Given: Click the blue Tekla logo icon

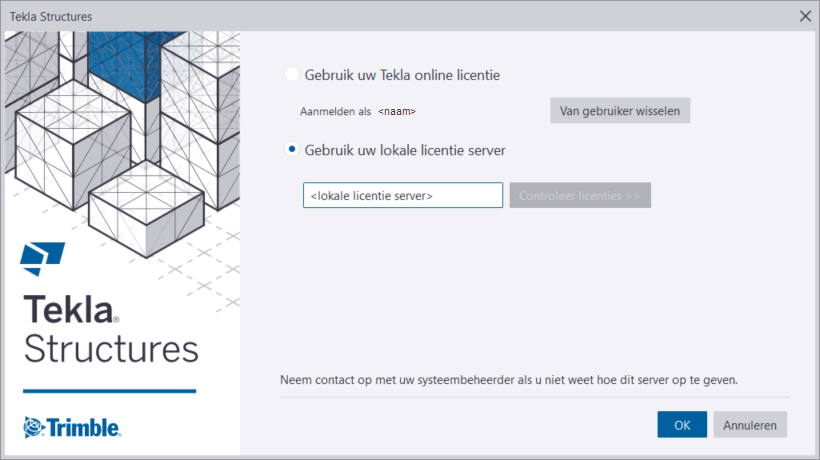Looking at the screenshot, I should [42, 259].
